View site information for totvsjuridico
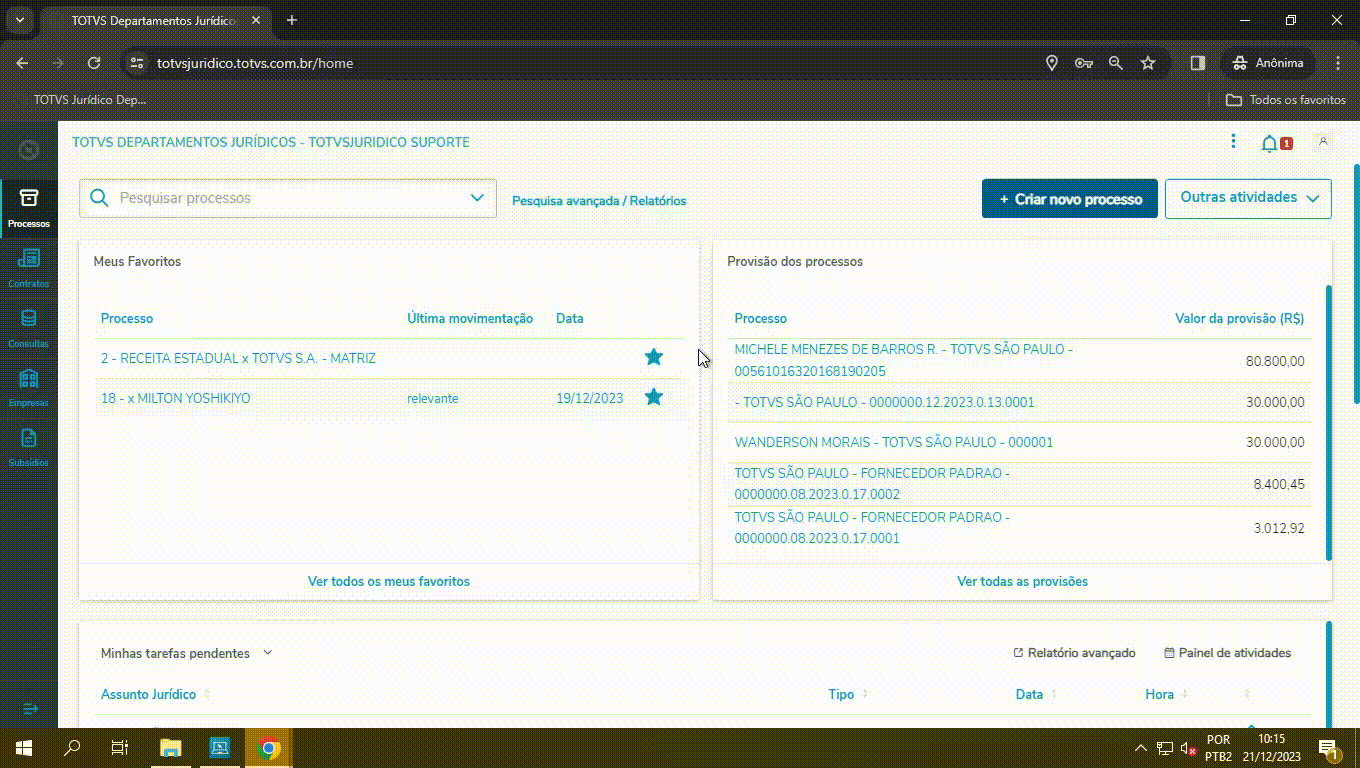The height and width of the screenshot is (768, 1360). coord(137,63)
